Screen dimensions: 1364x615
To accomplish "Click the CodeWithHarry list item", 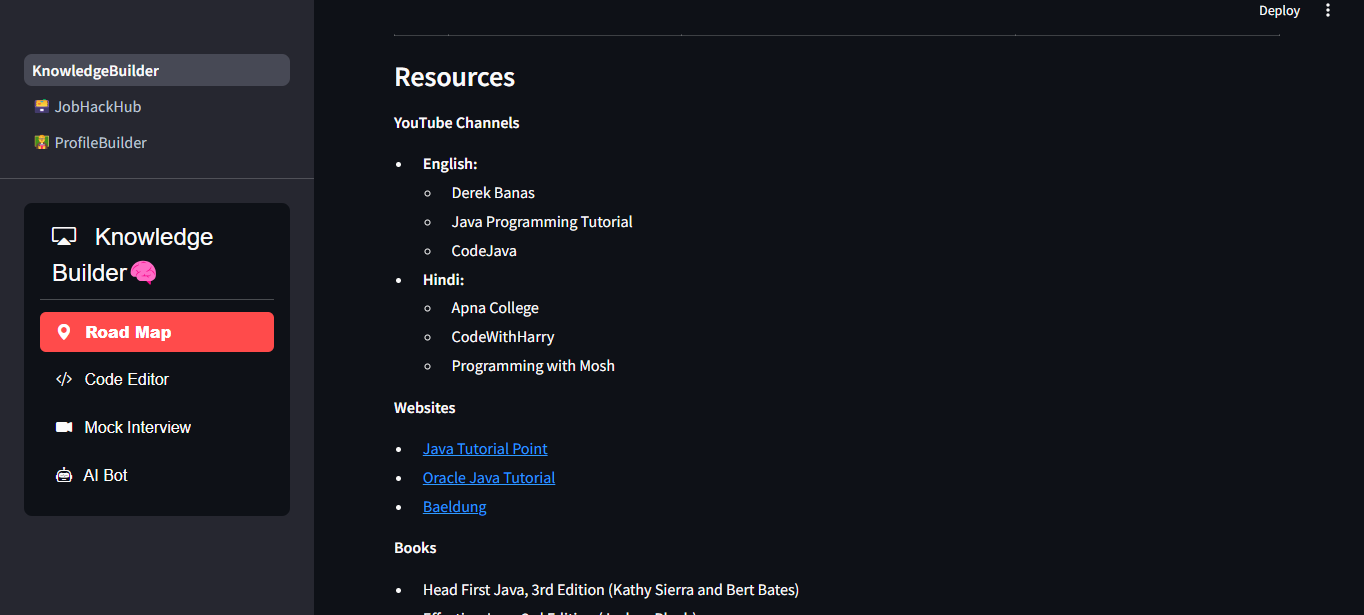I will coord(503,337).
